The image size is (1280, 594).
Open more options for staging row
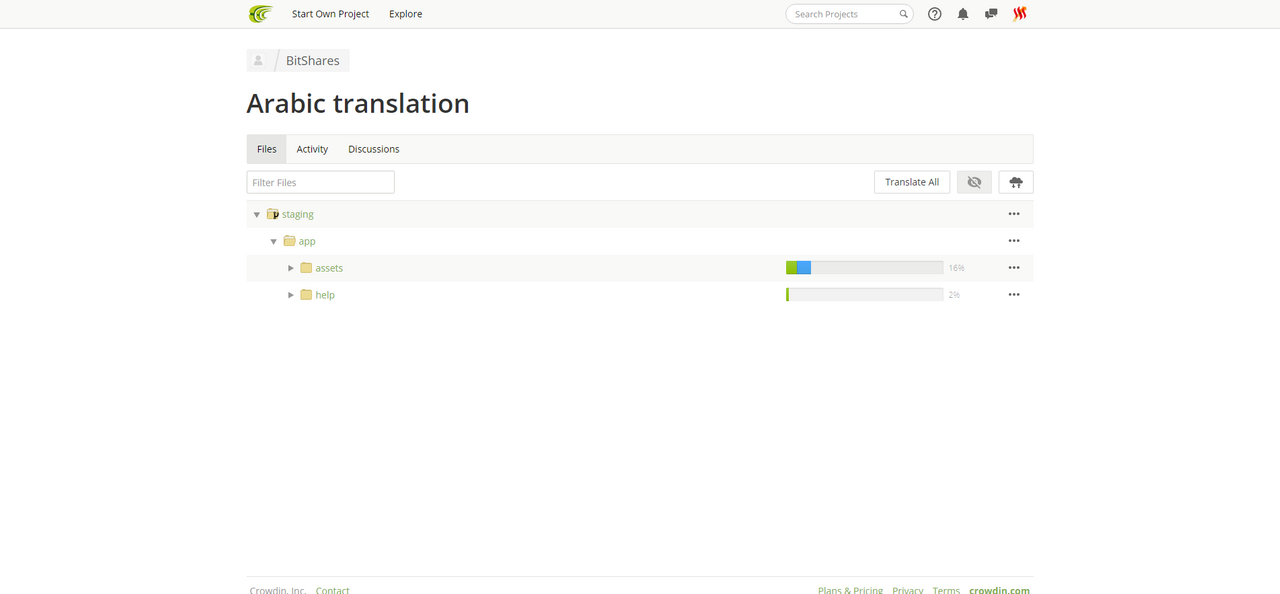click(x=1014, y=214)
